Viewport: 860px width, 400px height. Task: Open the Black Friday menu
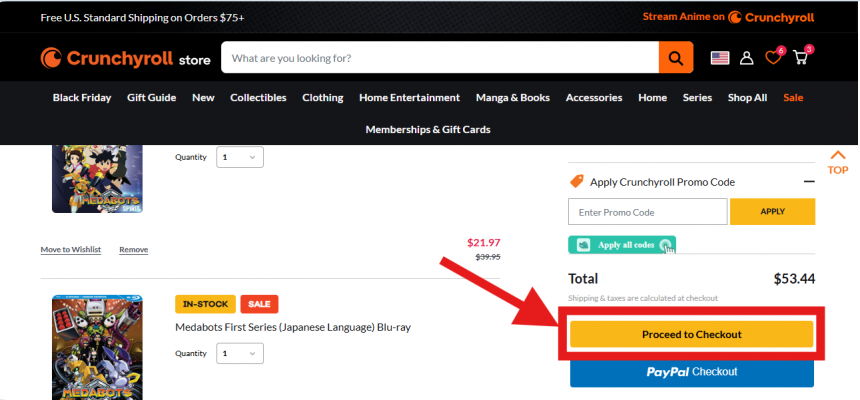point(83,98)
